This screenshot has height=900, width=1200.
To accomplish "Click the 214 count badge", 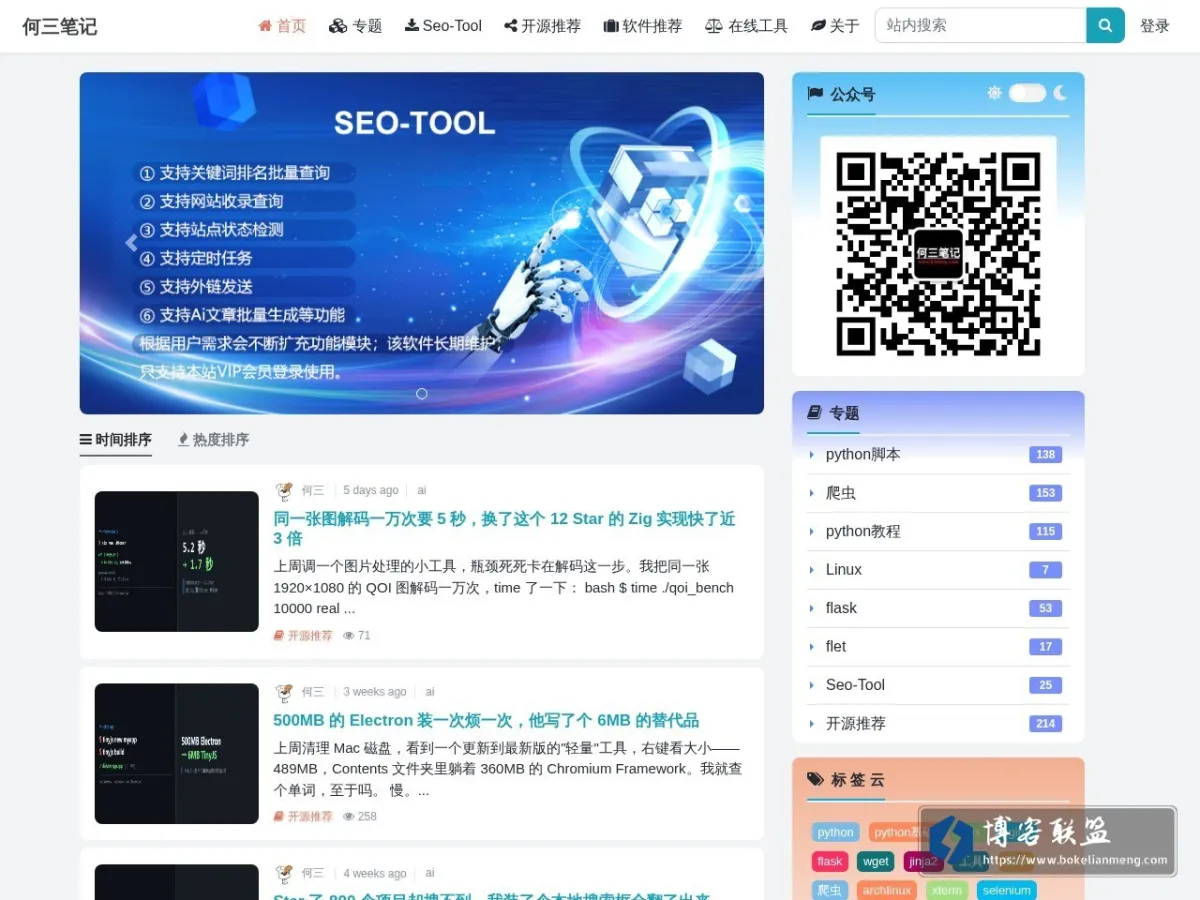I will click(x=1045, y=723).
